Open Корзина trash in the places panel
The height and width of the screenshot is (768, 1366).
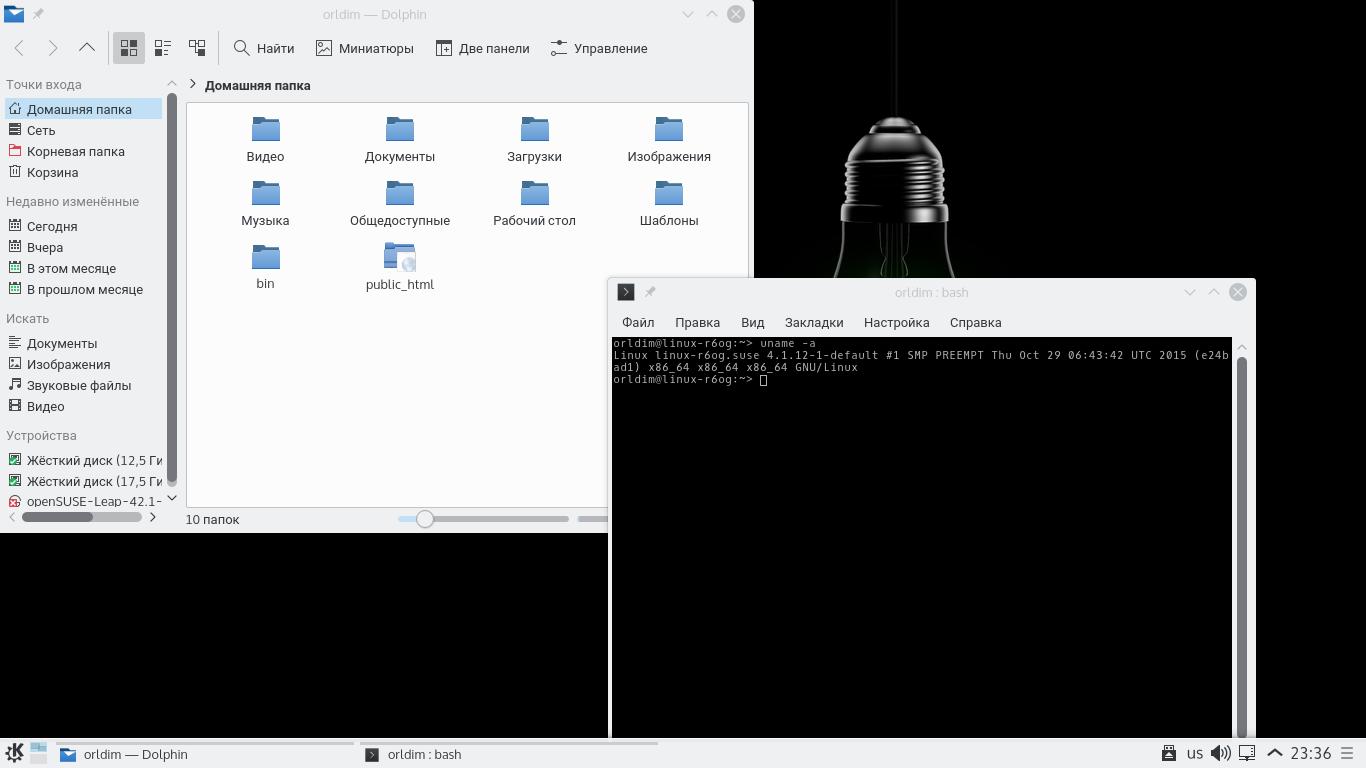tap(83, 172)
